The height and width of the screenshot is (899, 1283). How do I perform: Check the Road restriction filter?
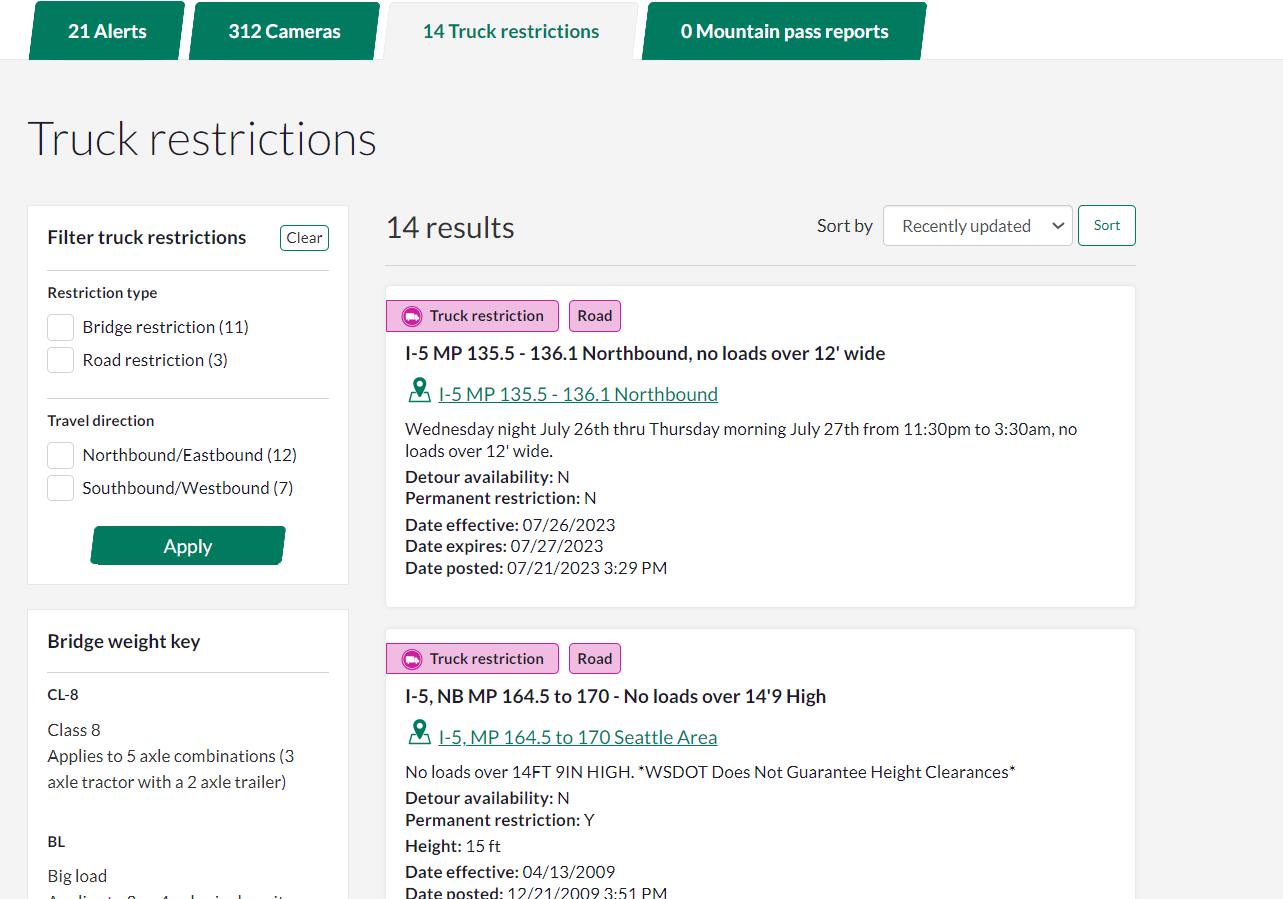click(61, 360)
